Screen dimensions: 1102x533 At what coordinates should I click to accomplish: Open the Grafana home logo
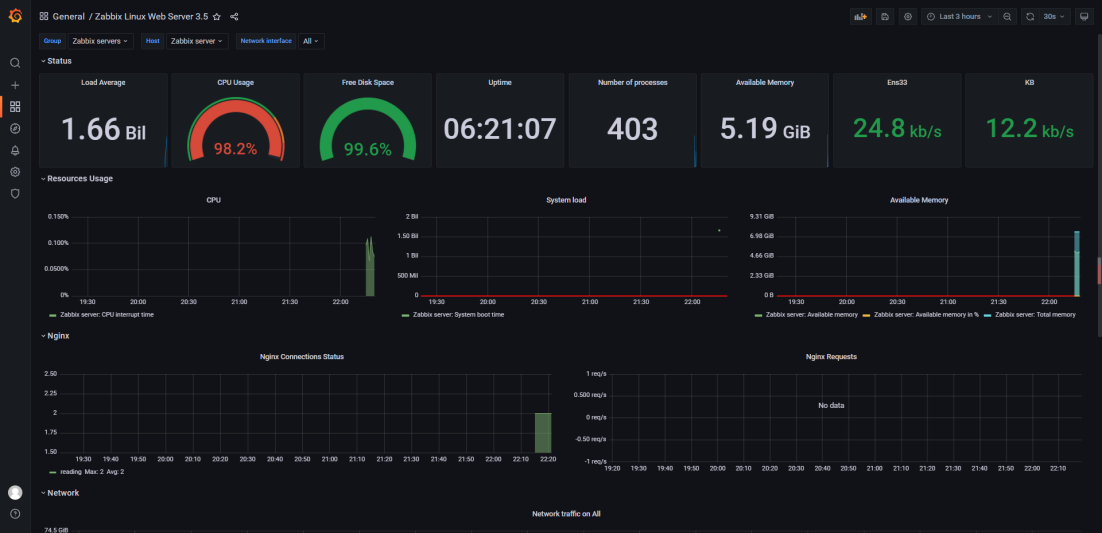[15, 15]
